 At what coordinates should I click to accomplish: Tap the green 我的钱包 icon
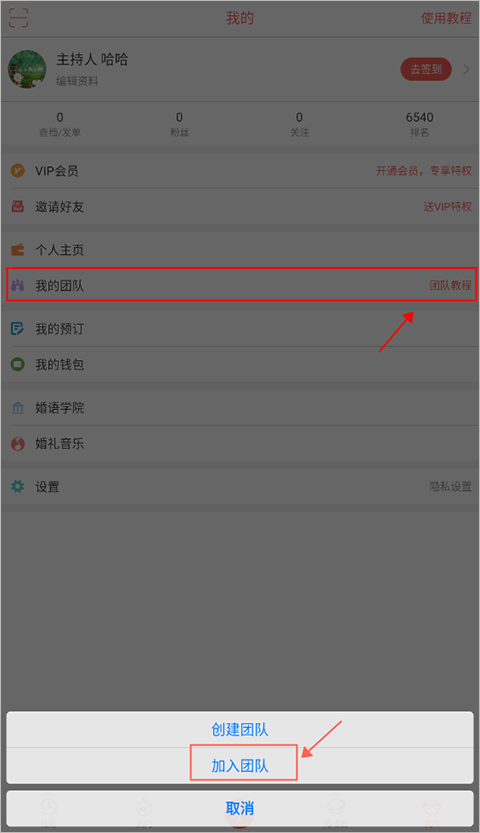point(18,364)
